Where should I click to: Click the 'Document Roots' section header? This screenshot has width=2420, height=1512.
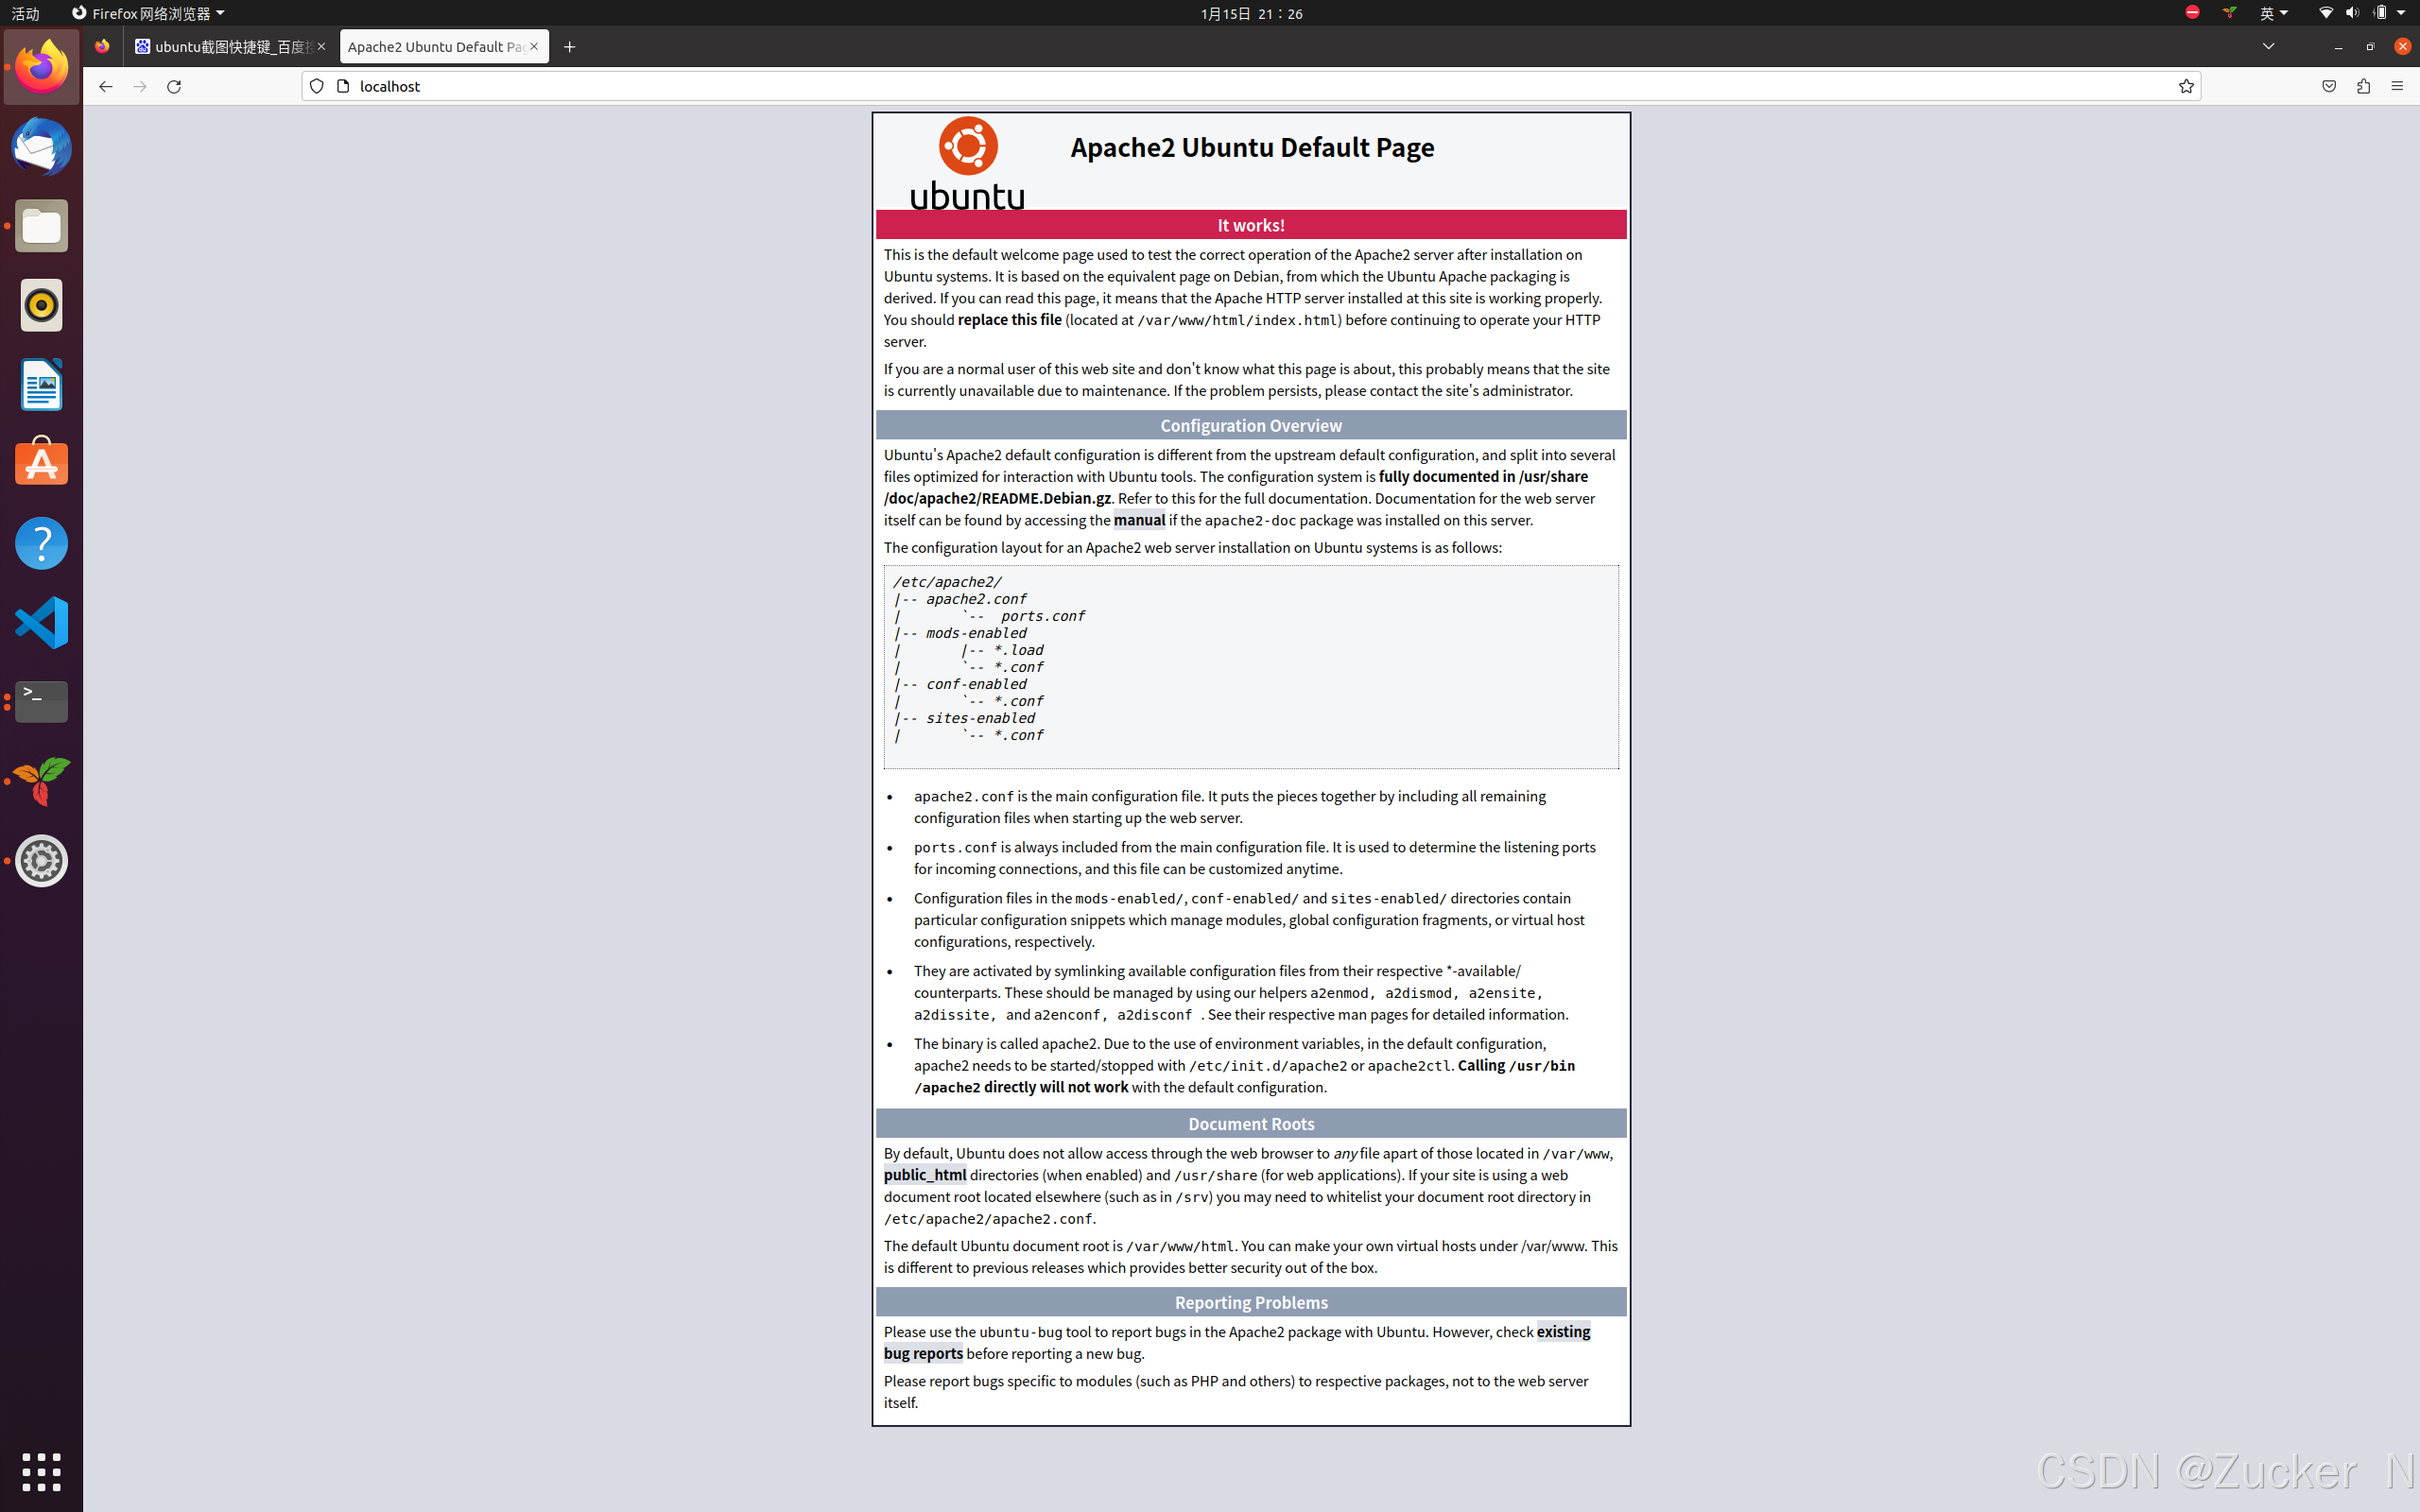pyautogui.click(x=1251, y=1123)
